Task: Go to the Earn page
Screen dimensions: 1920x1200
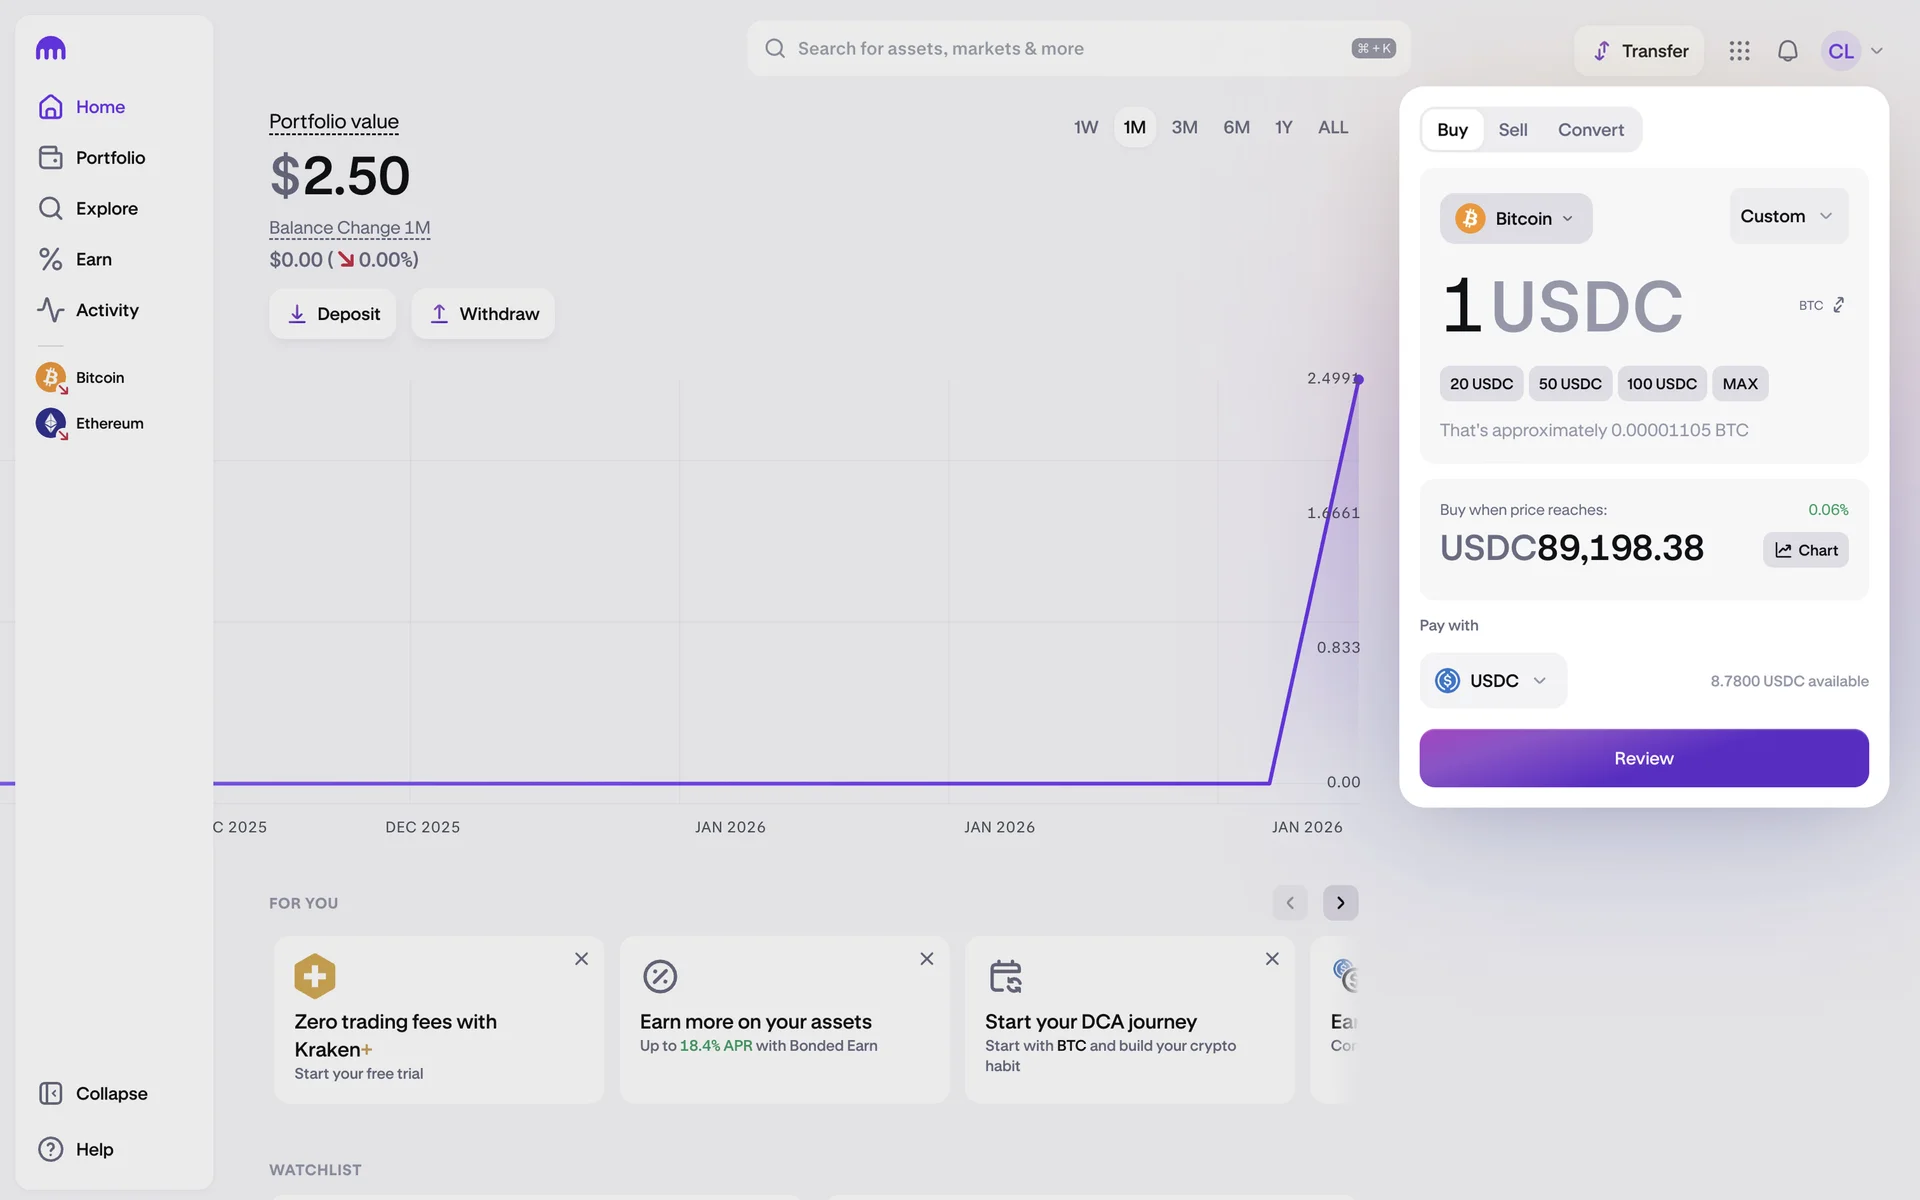Action: [x=93, y=260]
